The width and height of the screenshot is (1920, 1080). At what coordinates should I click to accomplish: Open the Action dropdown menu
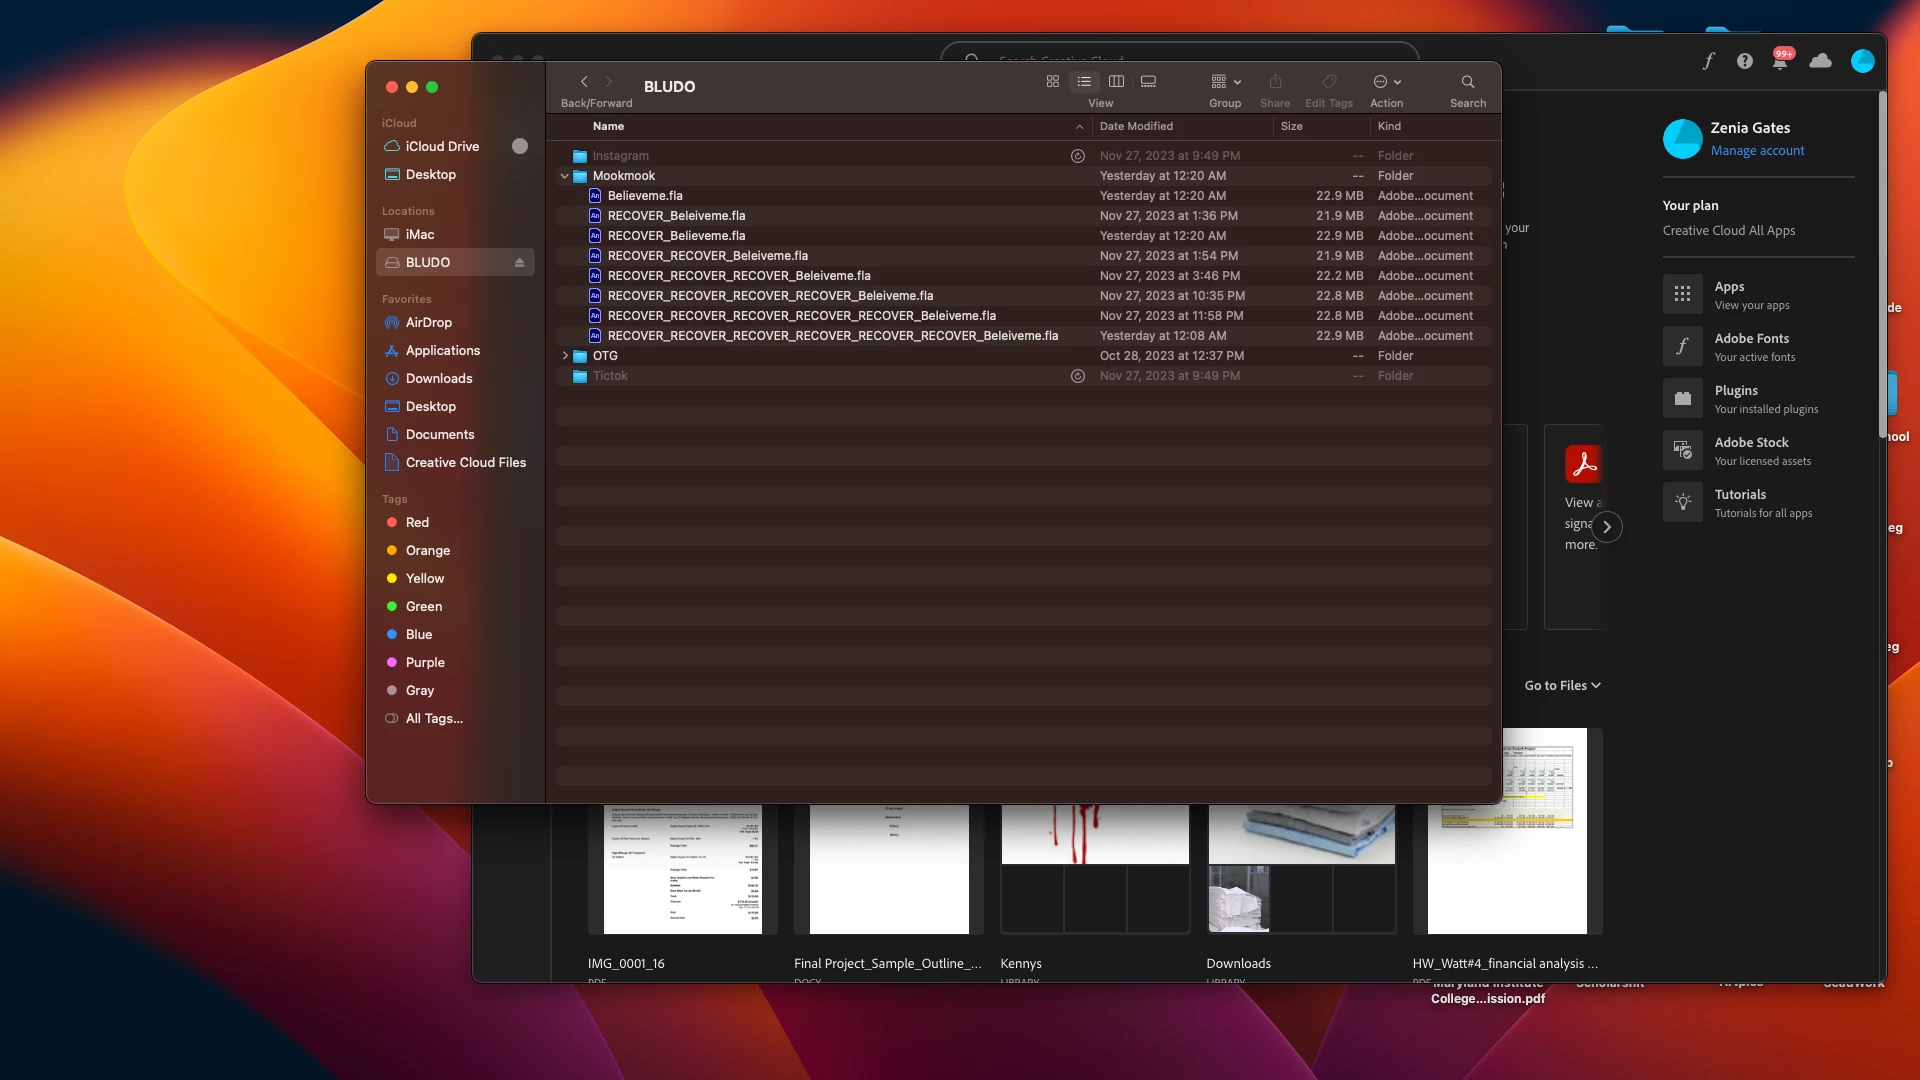point(1386,82)
